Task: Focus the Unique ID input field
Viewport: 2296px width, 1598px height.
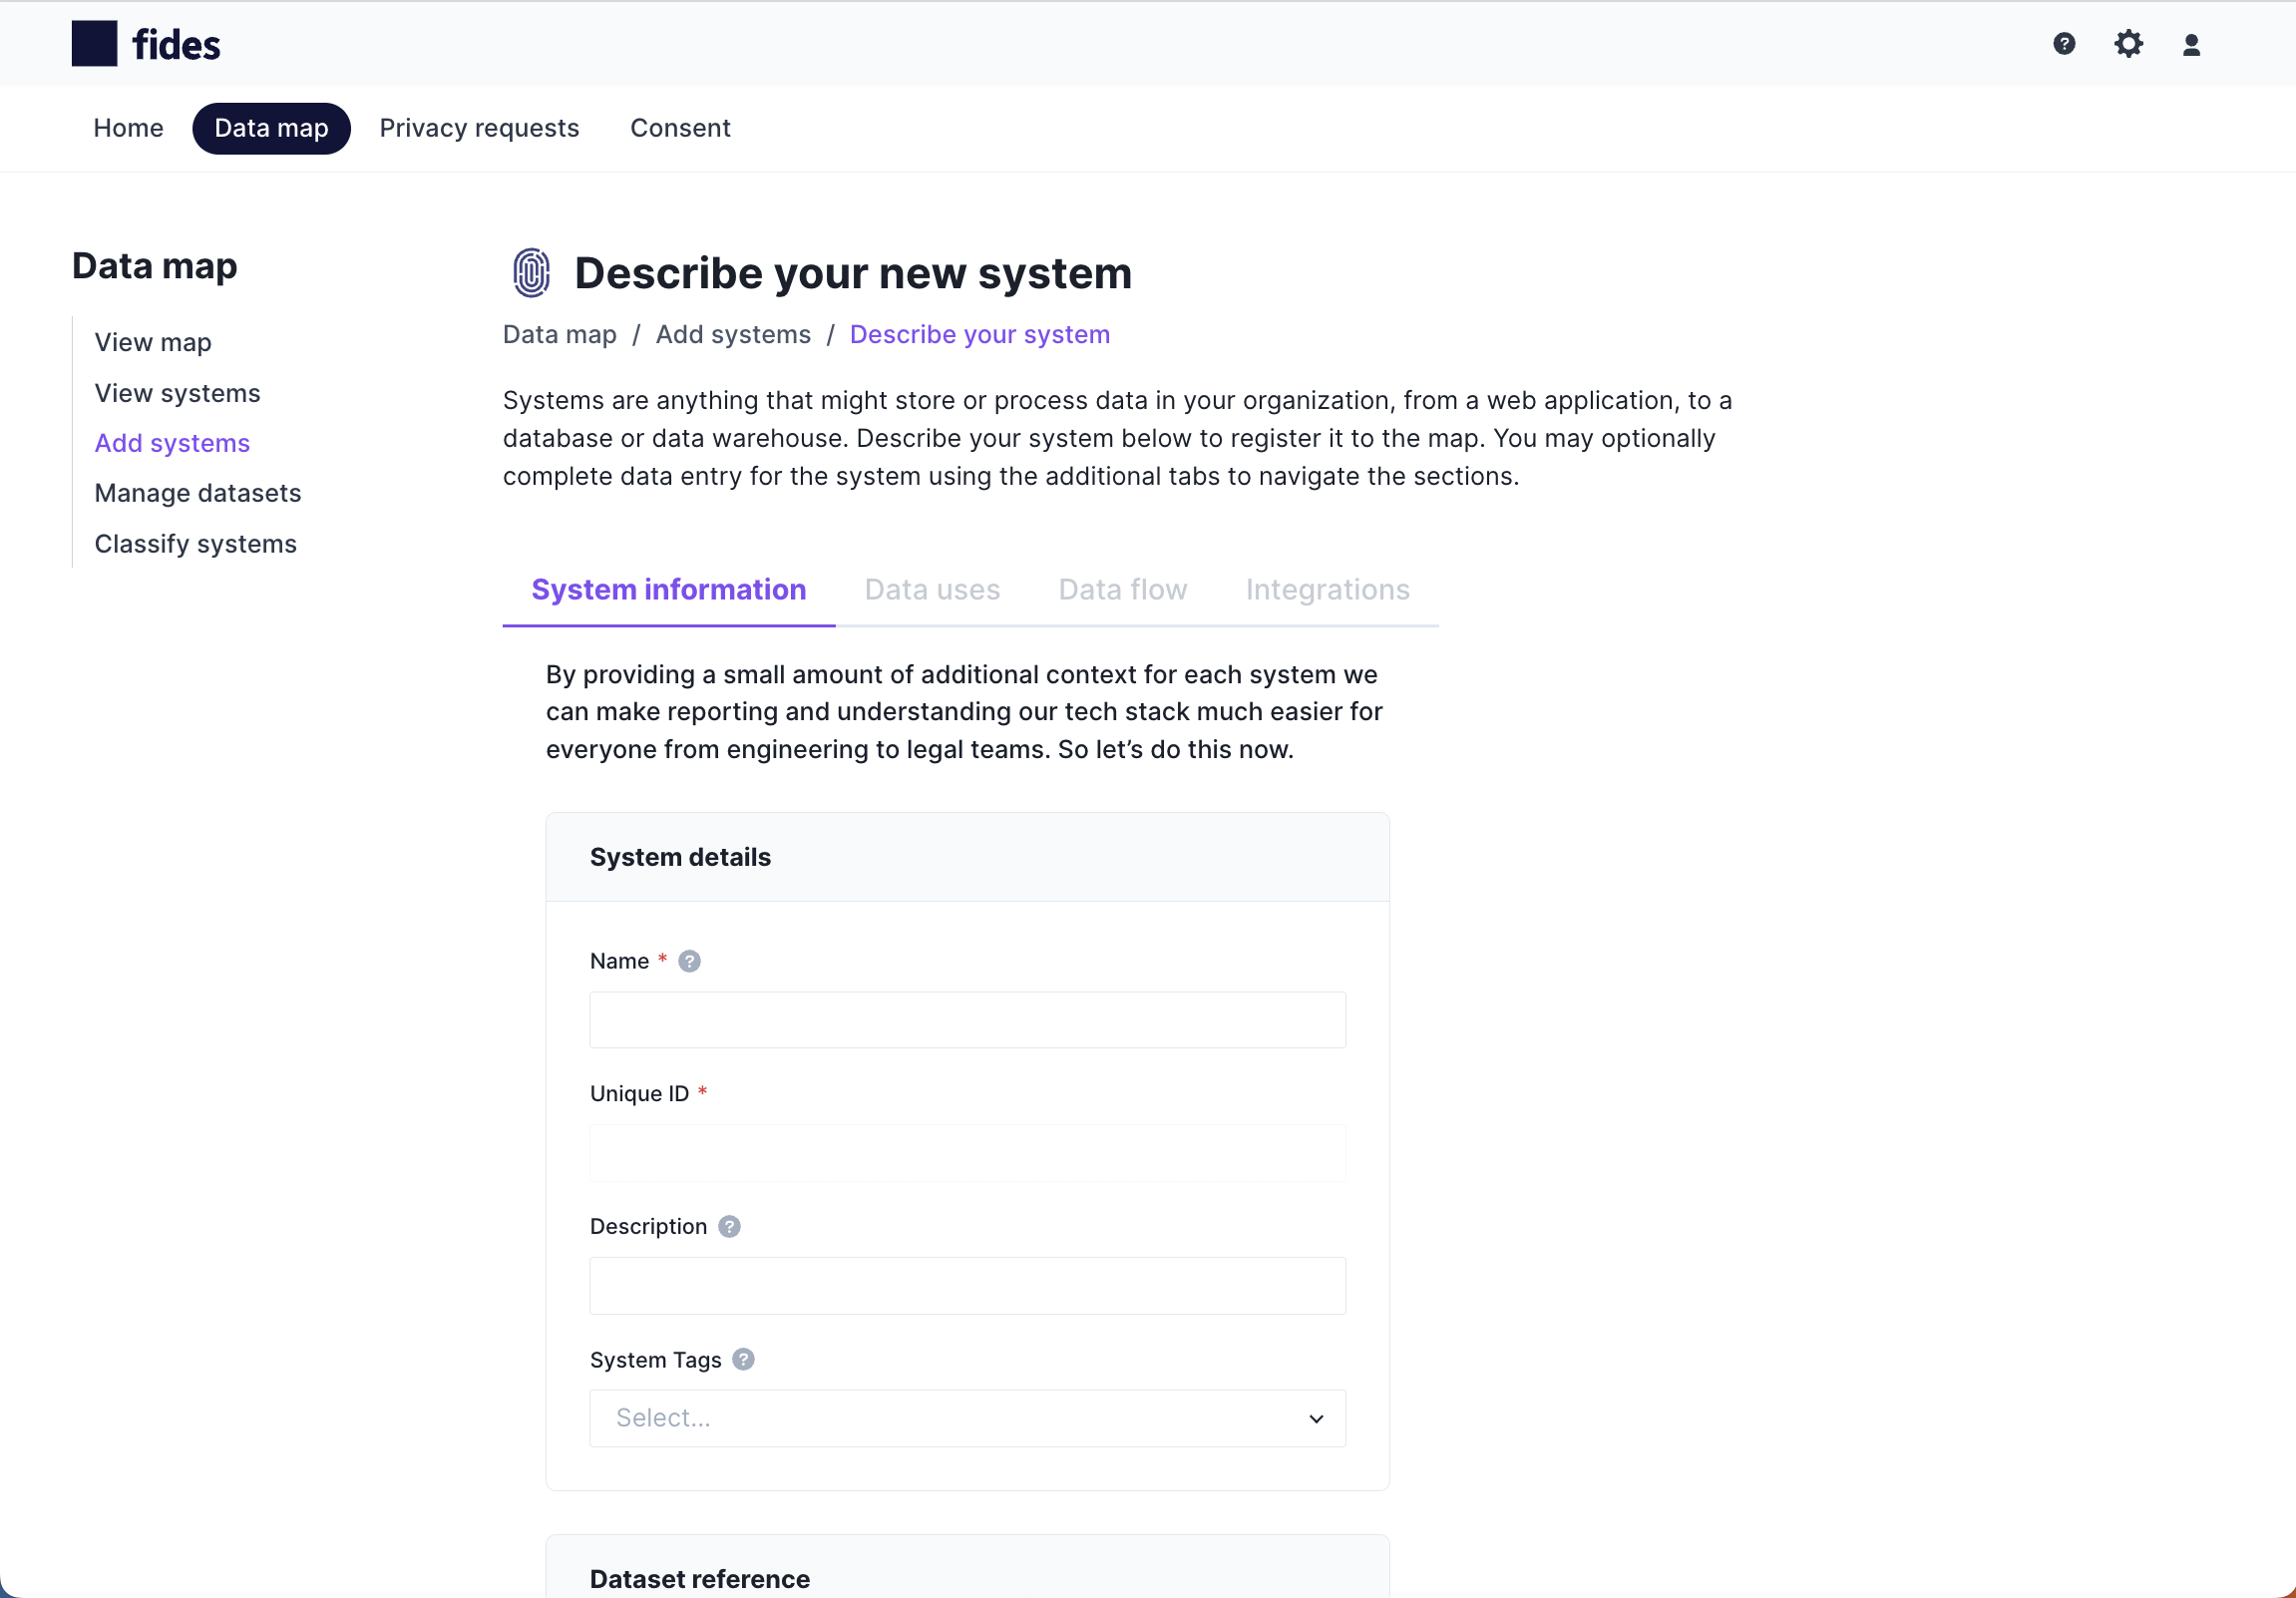Action: (967, 1153)
